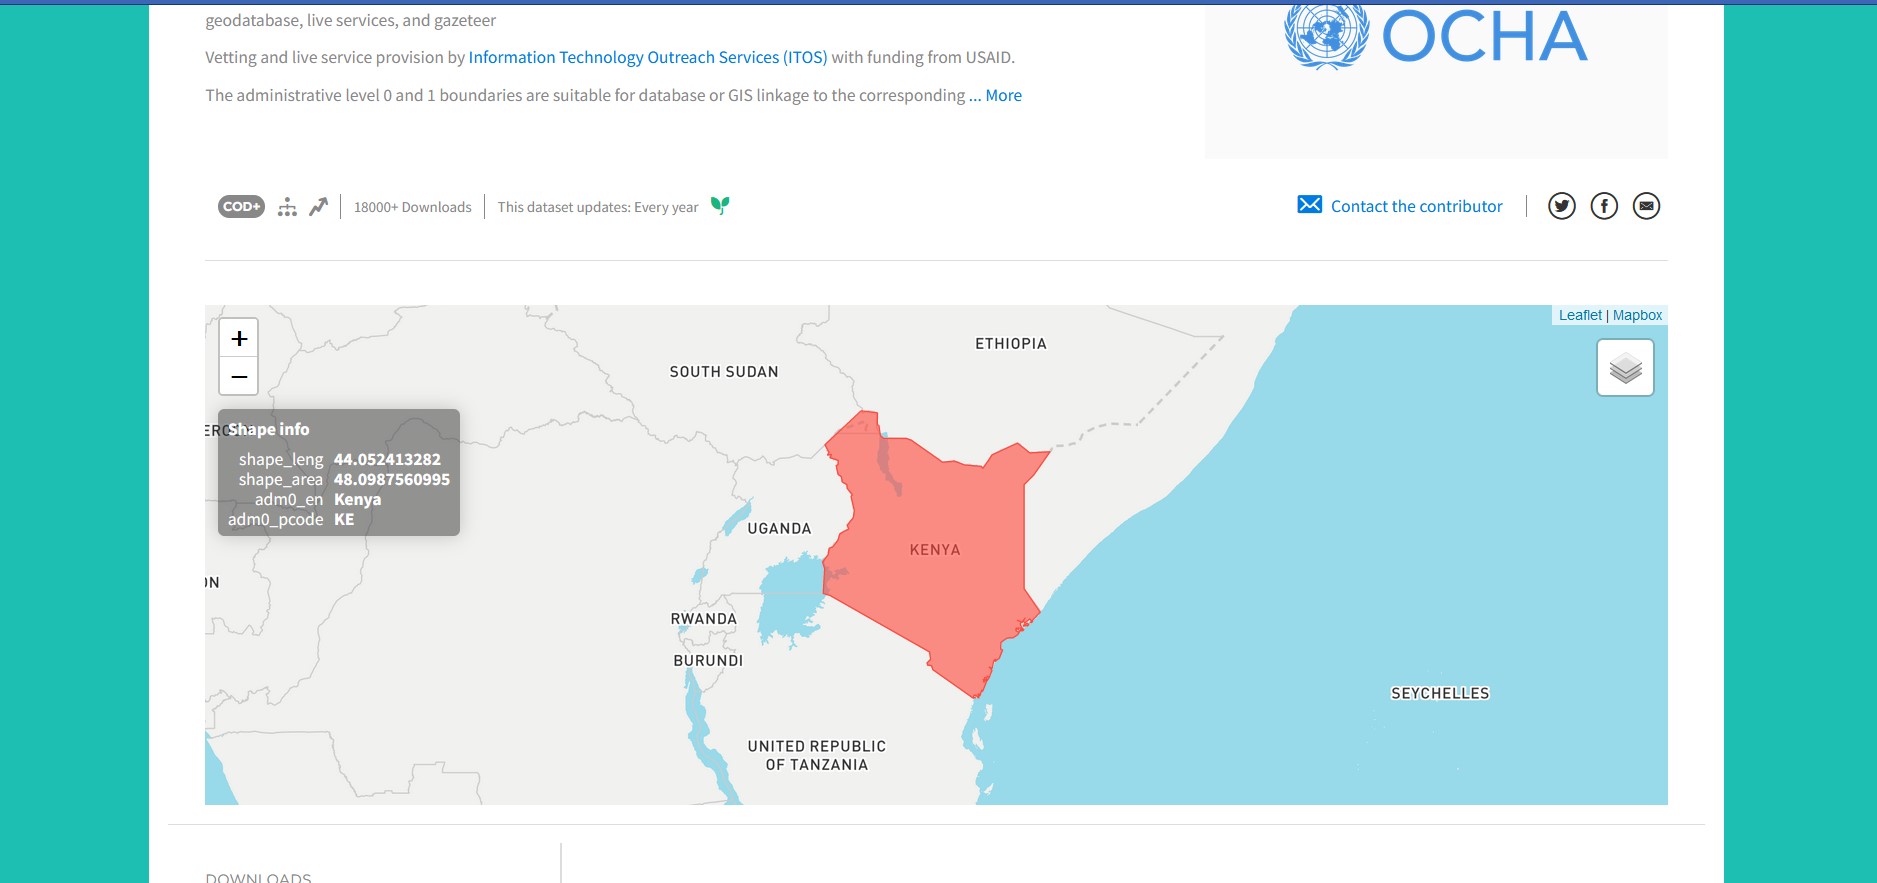The image size is (1877, 883).
Task: Open the Leaflet attribution link
Action: click(1579, 315)
